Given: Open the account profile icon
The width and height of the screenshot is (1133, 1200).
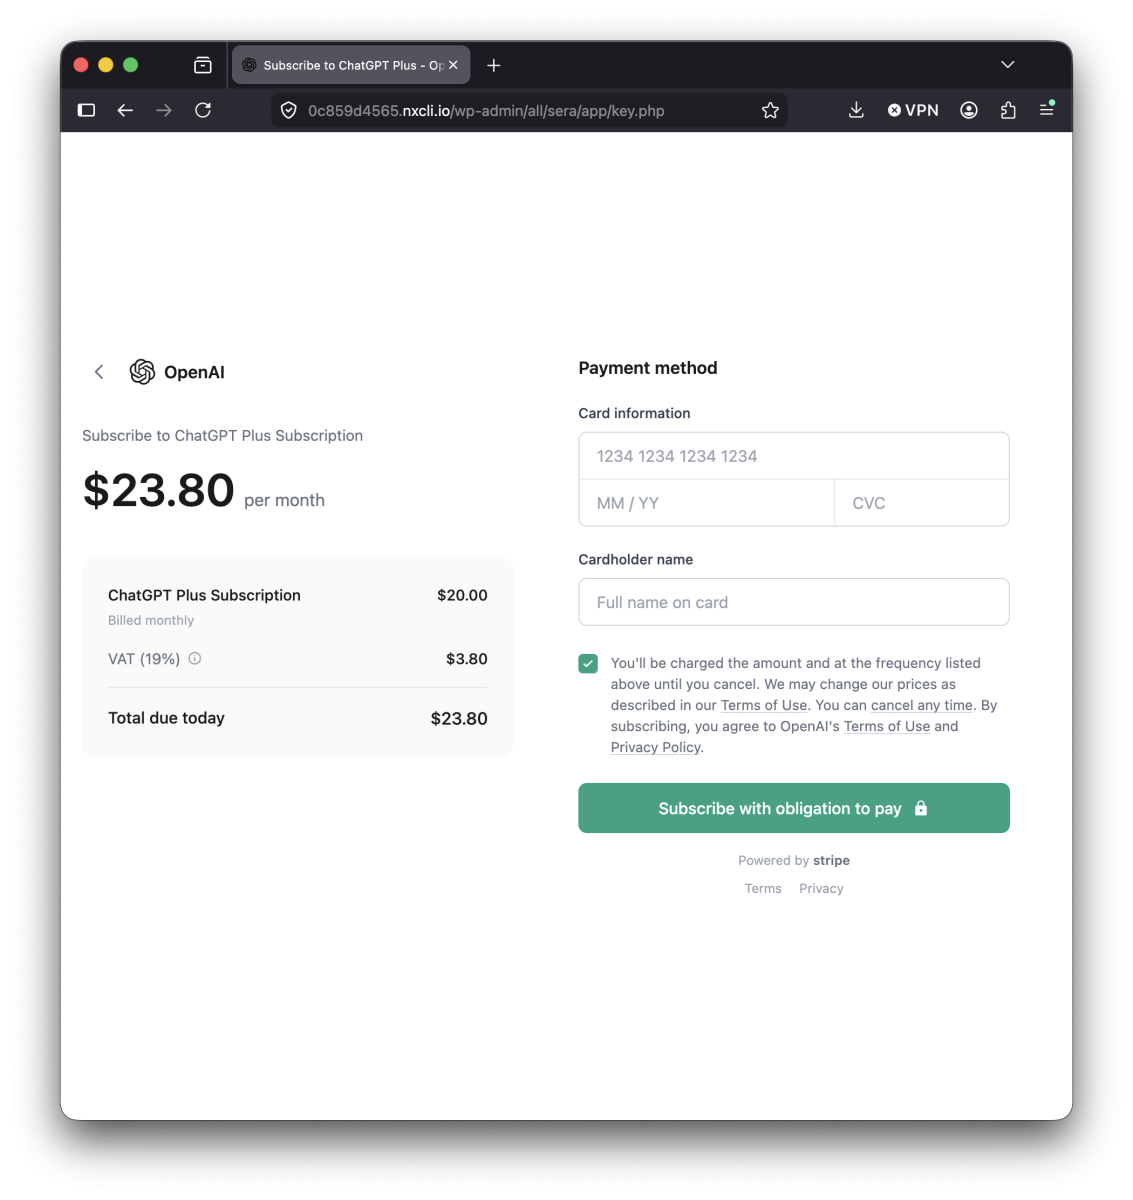Looking at the screenshot, I should pos(969,110).
